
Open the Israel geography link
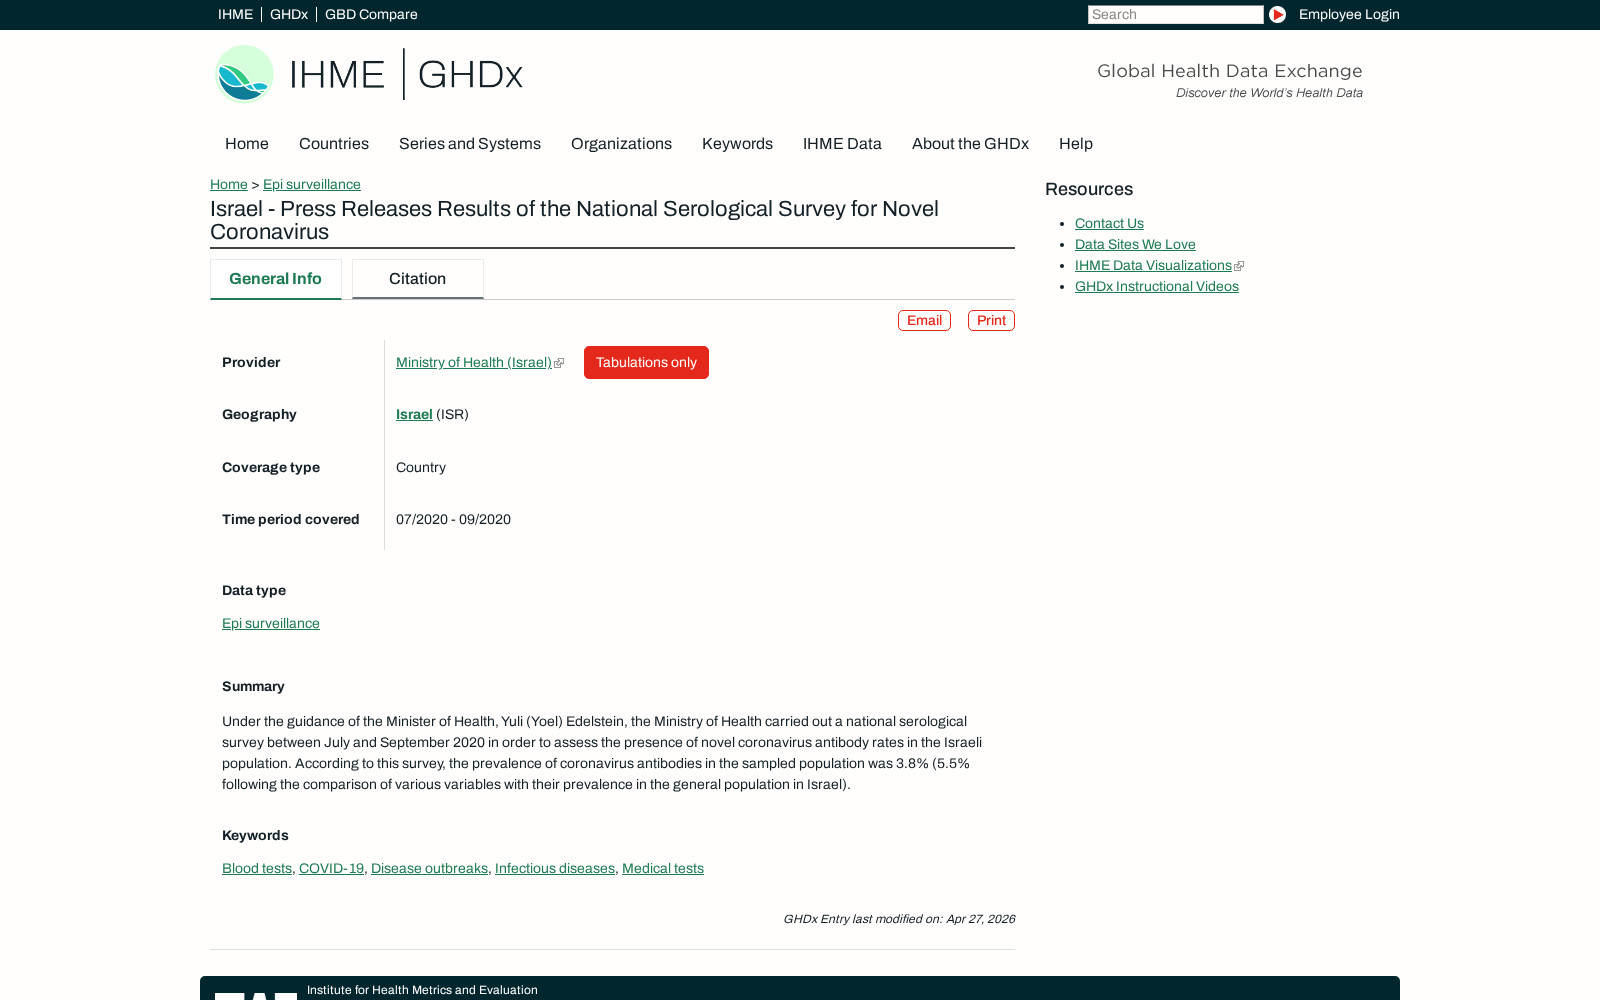click(414, 414)
